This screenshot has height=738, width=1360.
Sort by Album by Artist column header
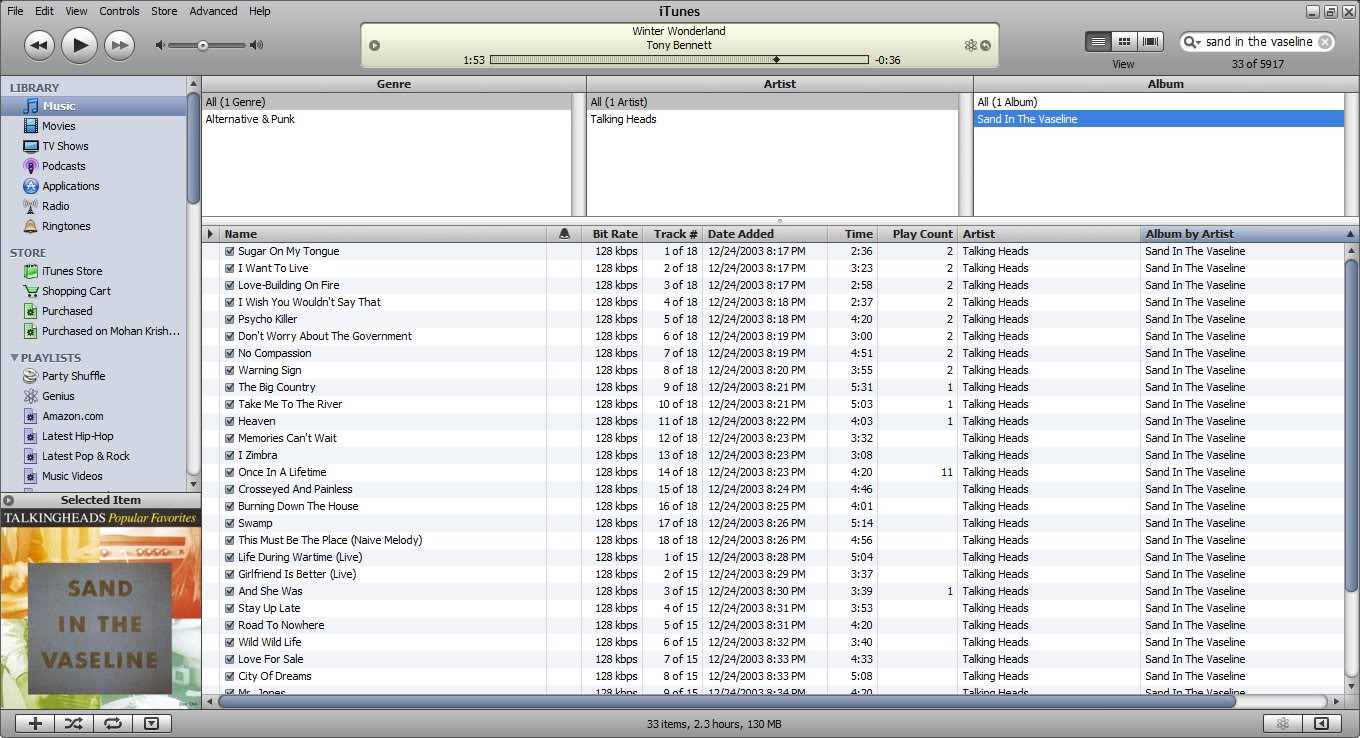[x=1249, y=234]
